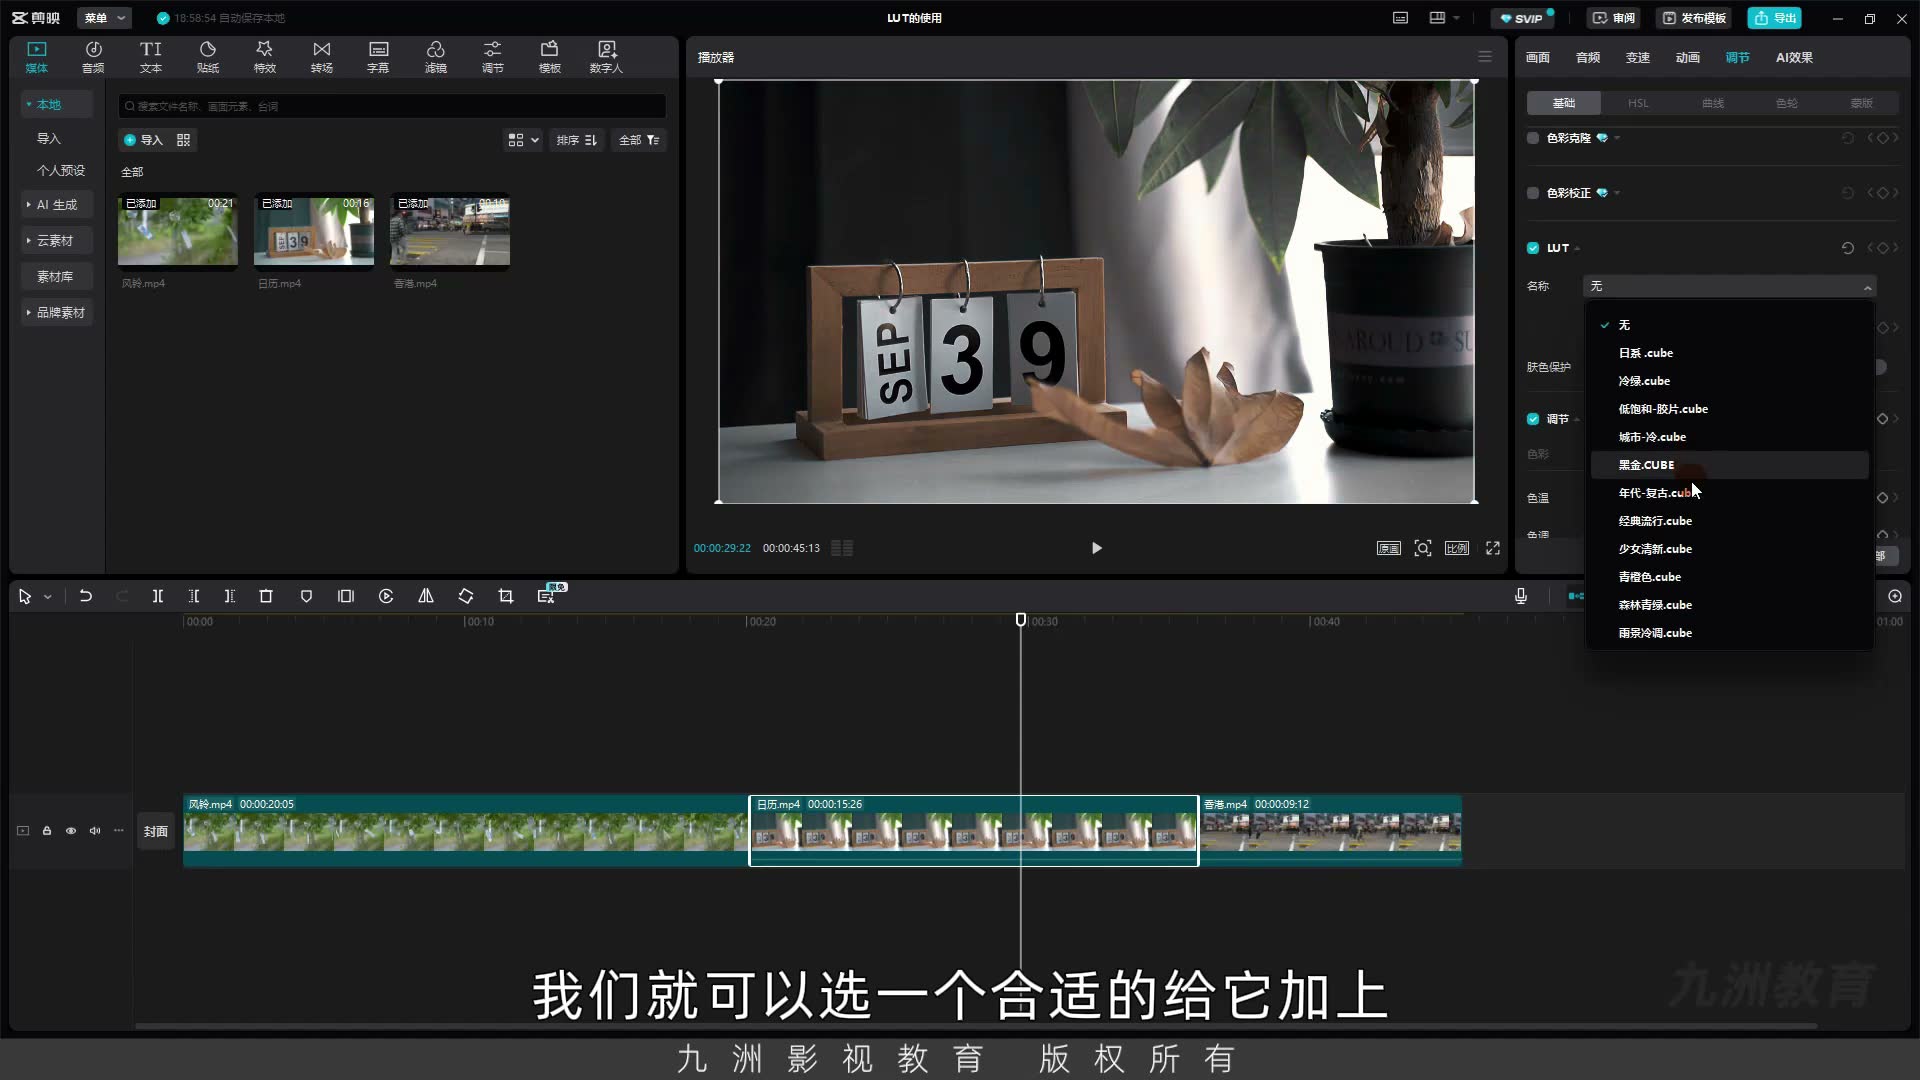Toggle track lock icon
Screen dimensions: 1920x1080
(47, 831)
